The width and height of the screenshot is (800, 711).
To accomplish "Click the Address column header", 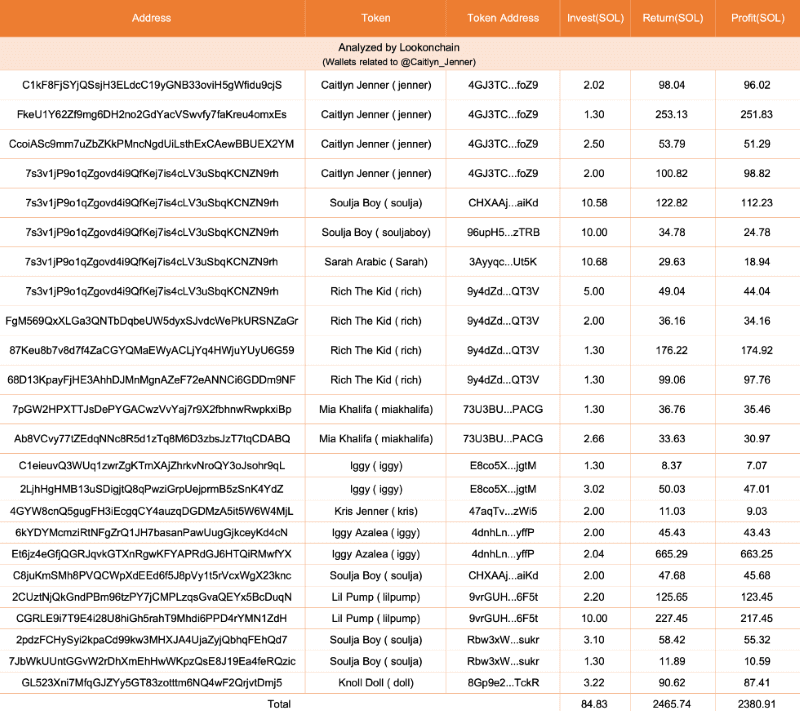I will (152, 18).
